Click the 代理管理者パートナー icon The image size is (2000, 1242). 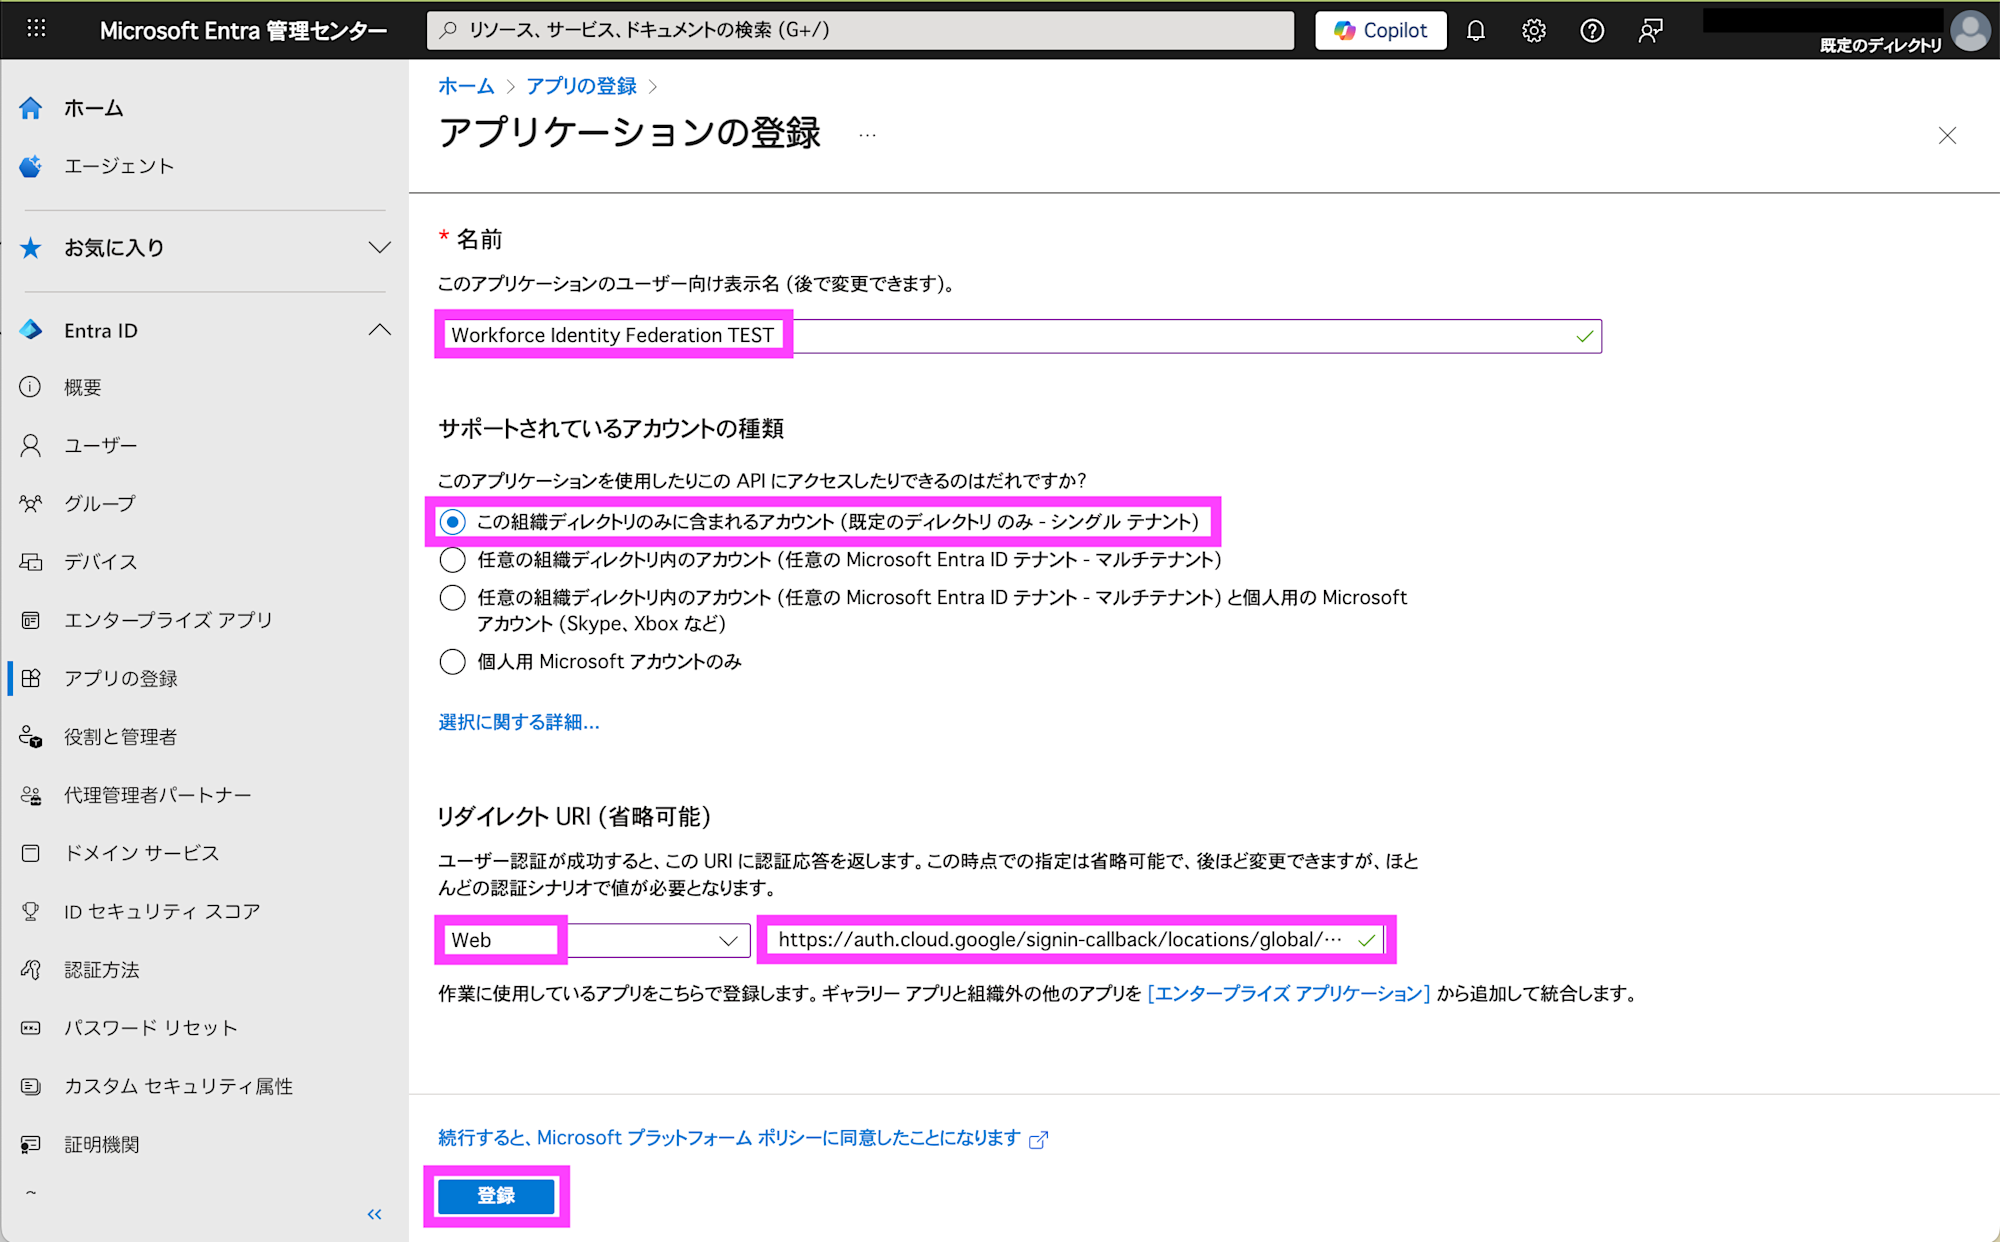tap(31, 795)
